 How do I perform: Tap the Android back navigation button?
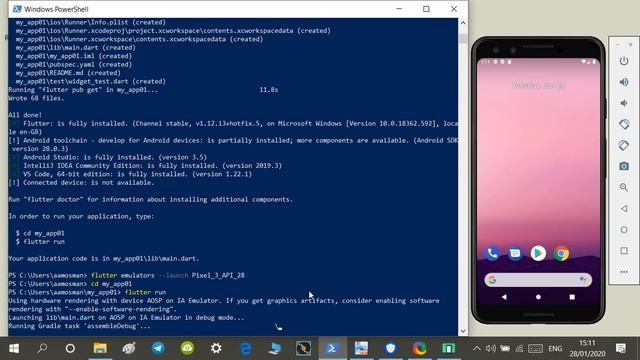pyautogui.click(x=504, y=297)
